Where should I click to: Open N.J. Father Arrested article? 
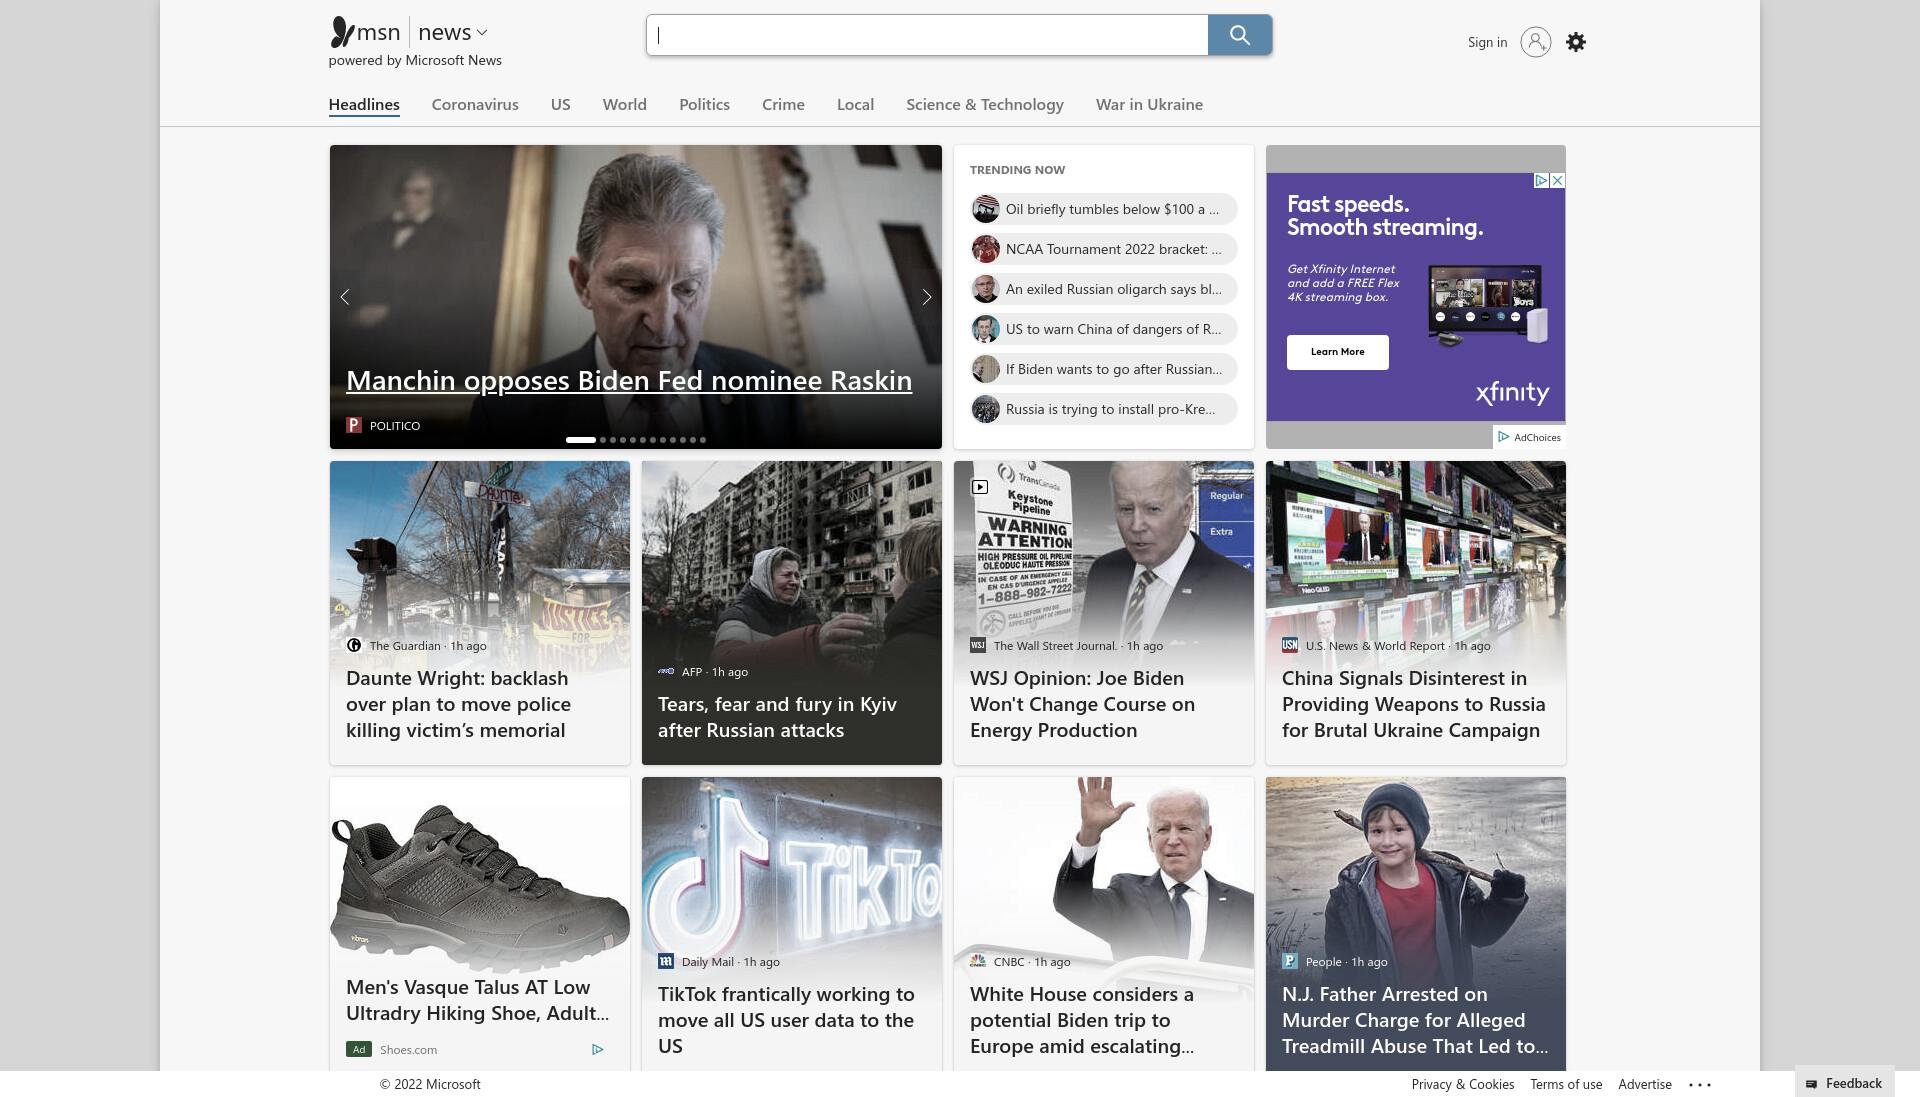(x=1415, y=1020)
